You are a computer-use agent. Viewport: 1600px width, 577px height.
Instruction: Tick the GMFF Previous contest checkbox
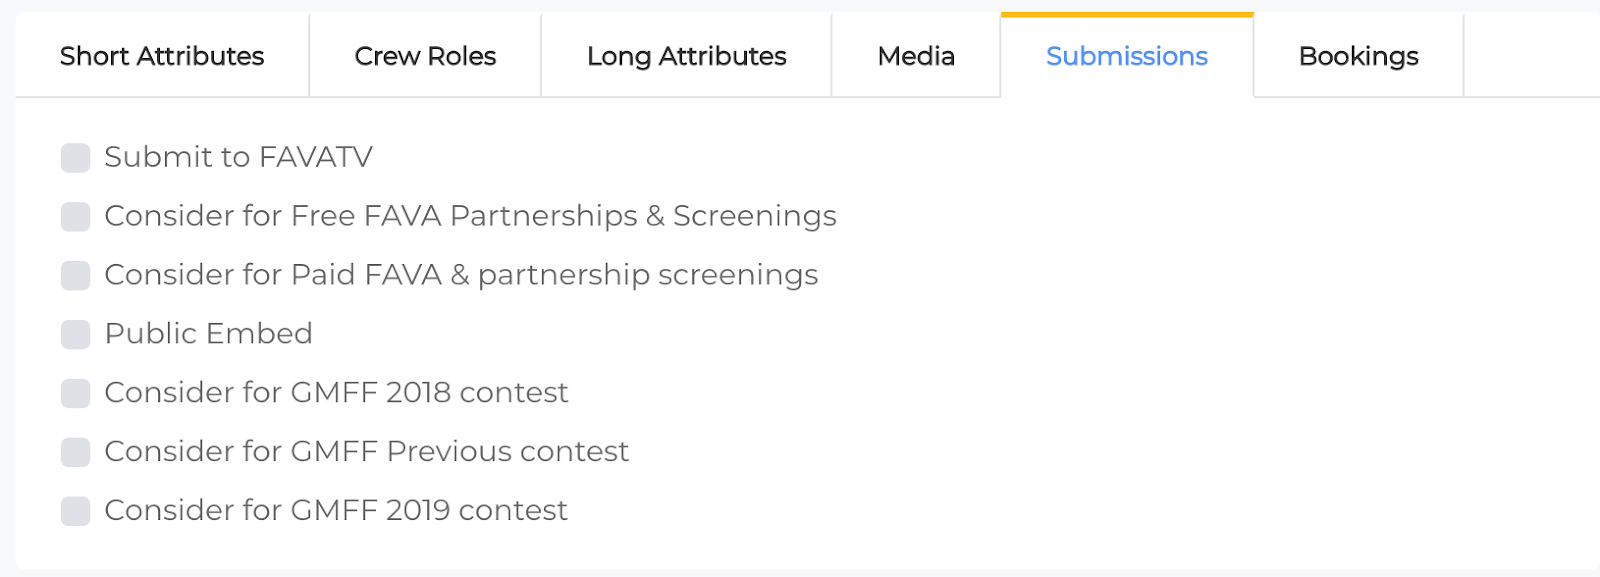point(76,453)
